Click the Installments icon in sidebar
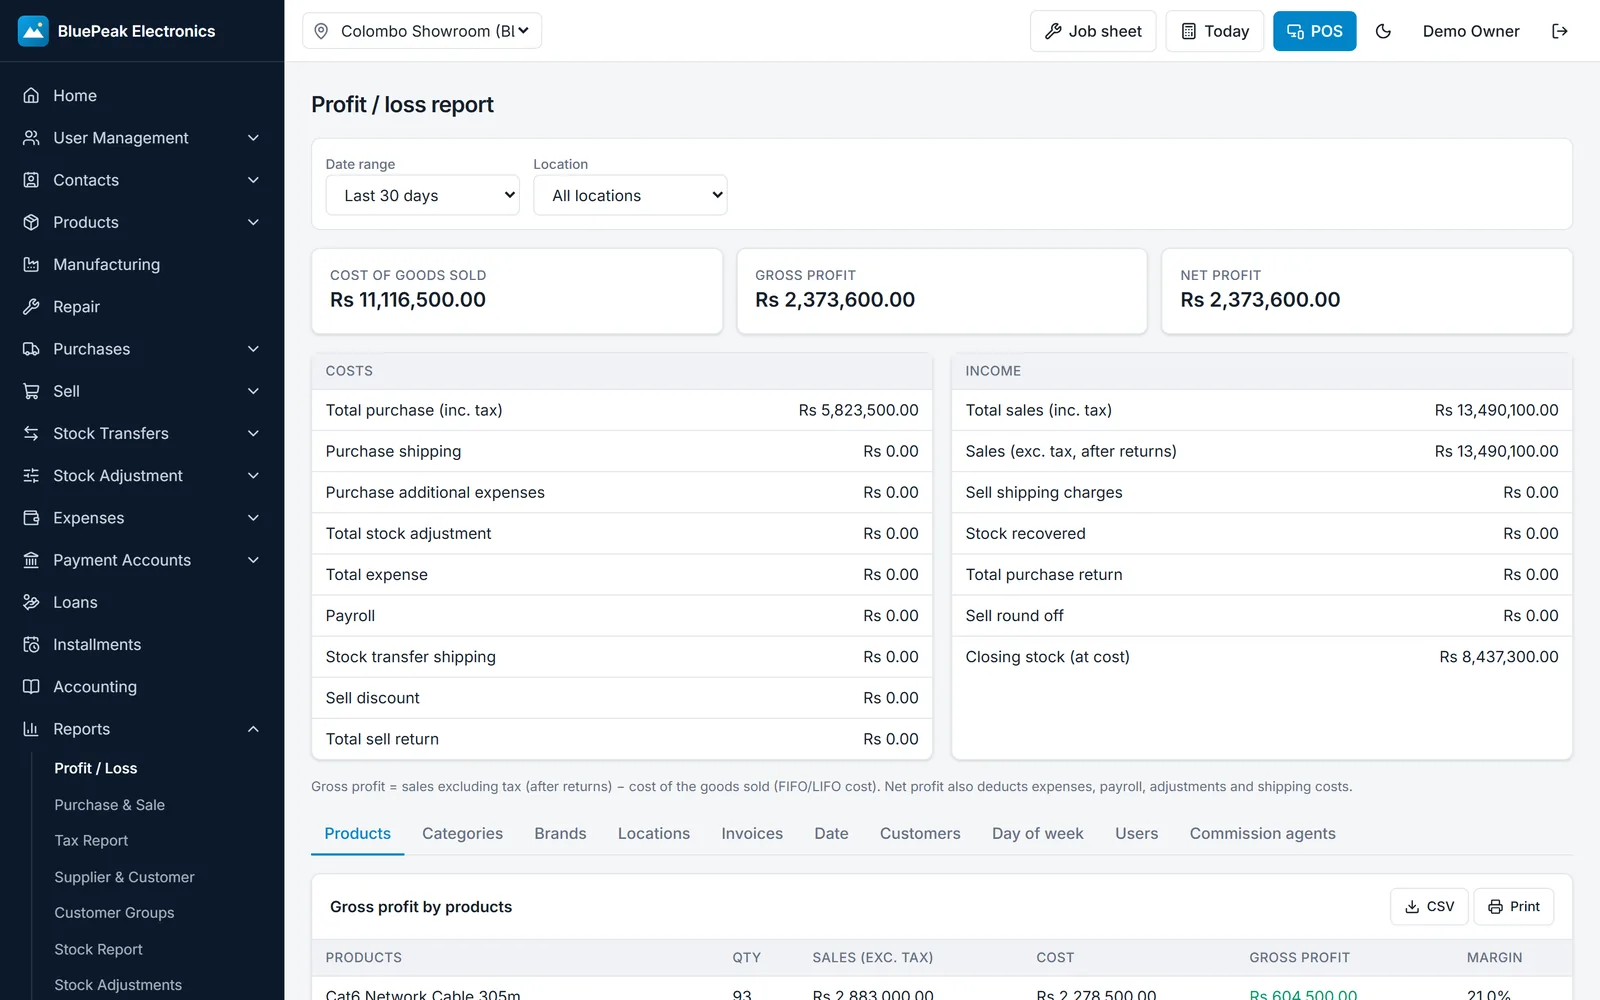Viewport: 1600px width, 1000px height. (31, 645)
